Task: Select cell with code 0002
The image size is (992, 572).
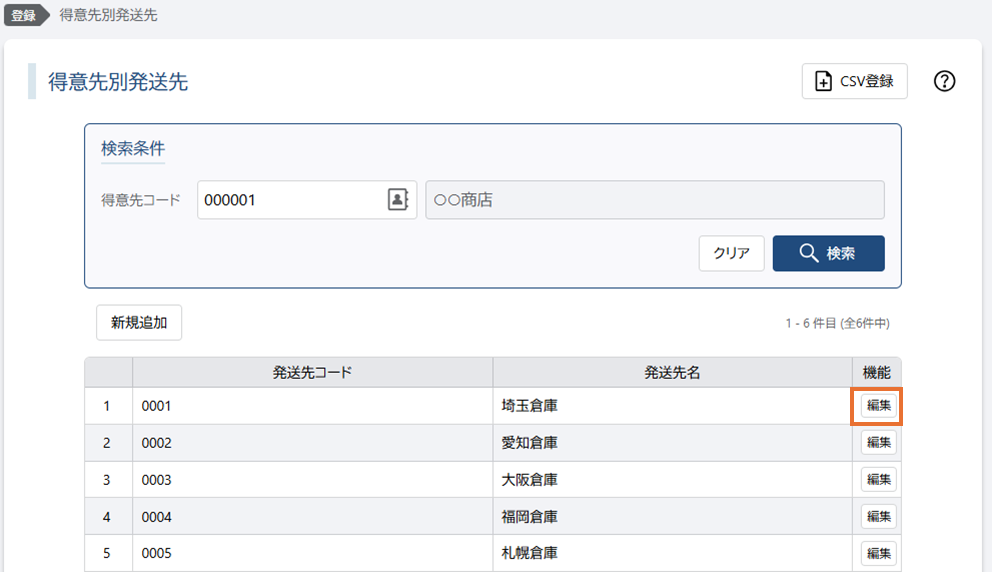Action: (313, 443)
